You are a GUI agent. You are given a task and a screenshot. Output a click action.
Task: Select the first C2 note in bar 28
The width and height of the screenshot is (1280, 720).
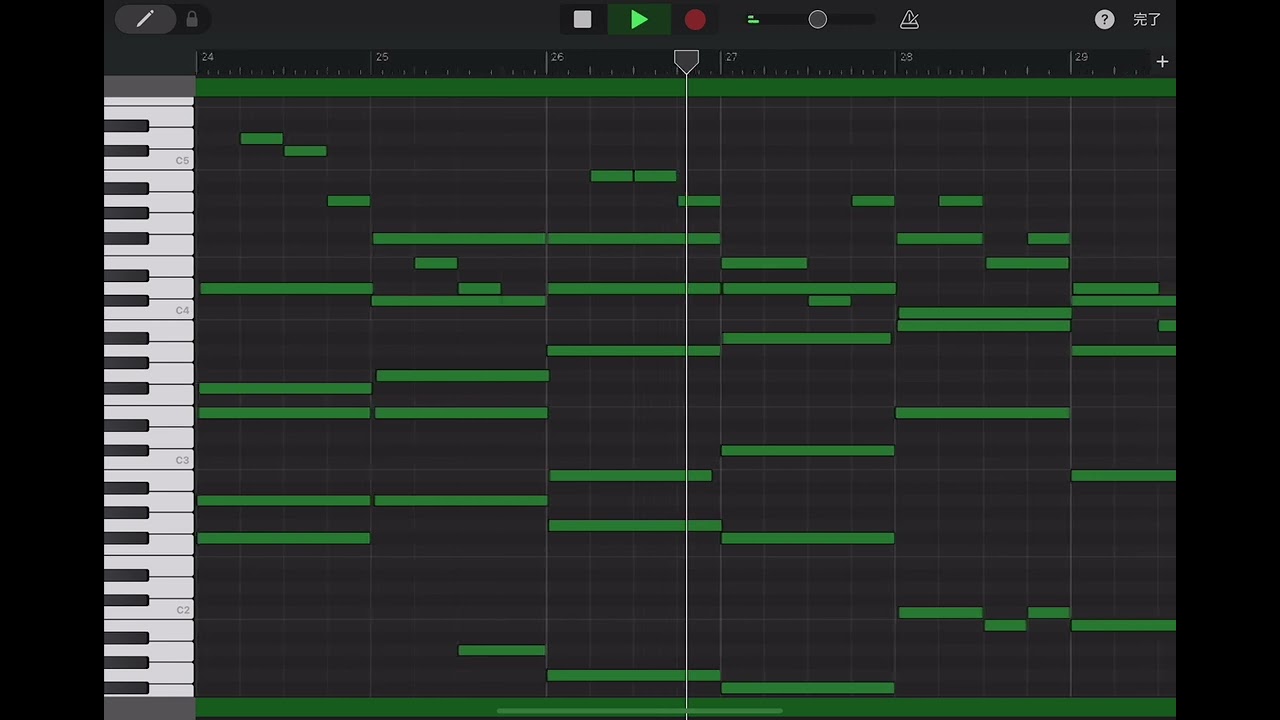940,613
